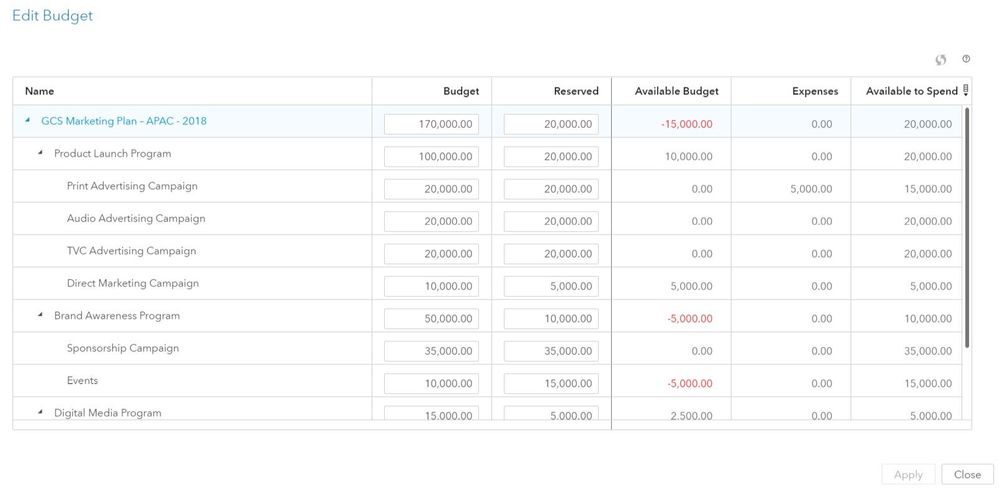Sort by the Available to Spend column header

tap(912, 91)
